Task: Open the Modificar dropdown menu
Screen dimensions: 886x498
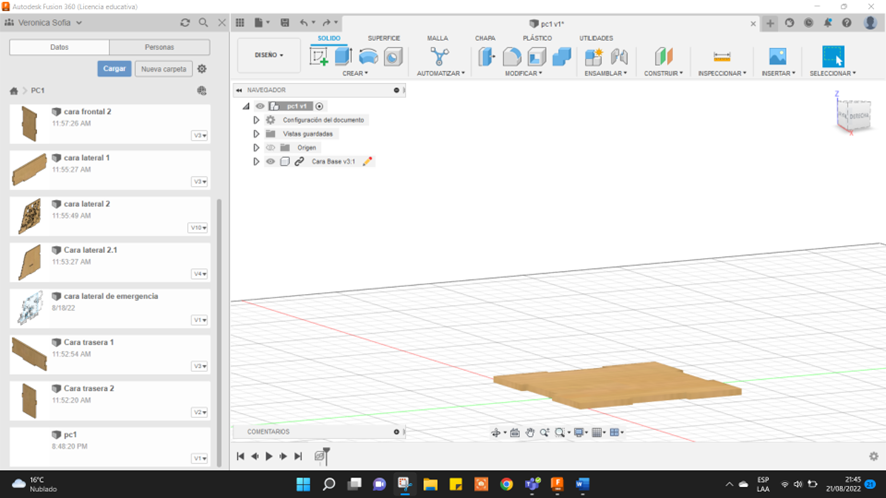Action: coord(523,73)
